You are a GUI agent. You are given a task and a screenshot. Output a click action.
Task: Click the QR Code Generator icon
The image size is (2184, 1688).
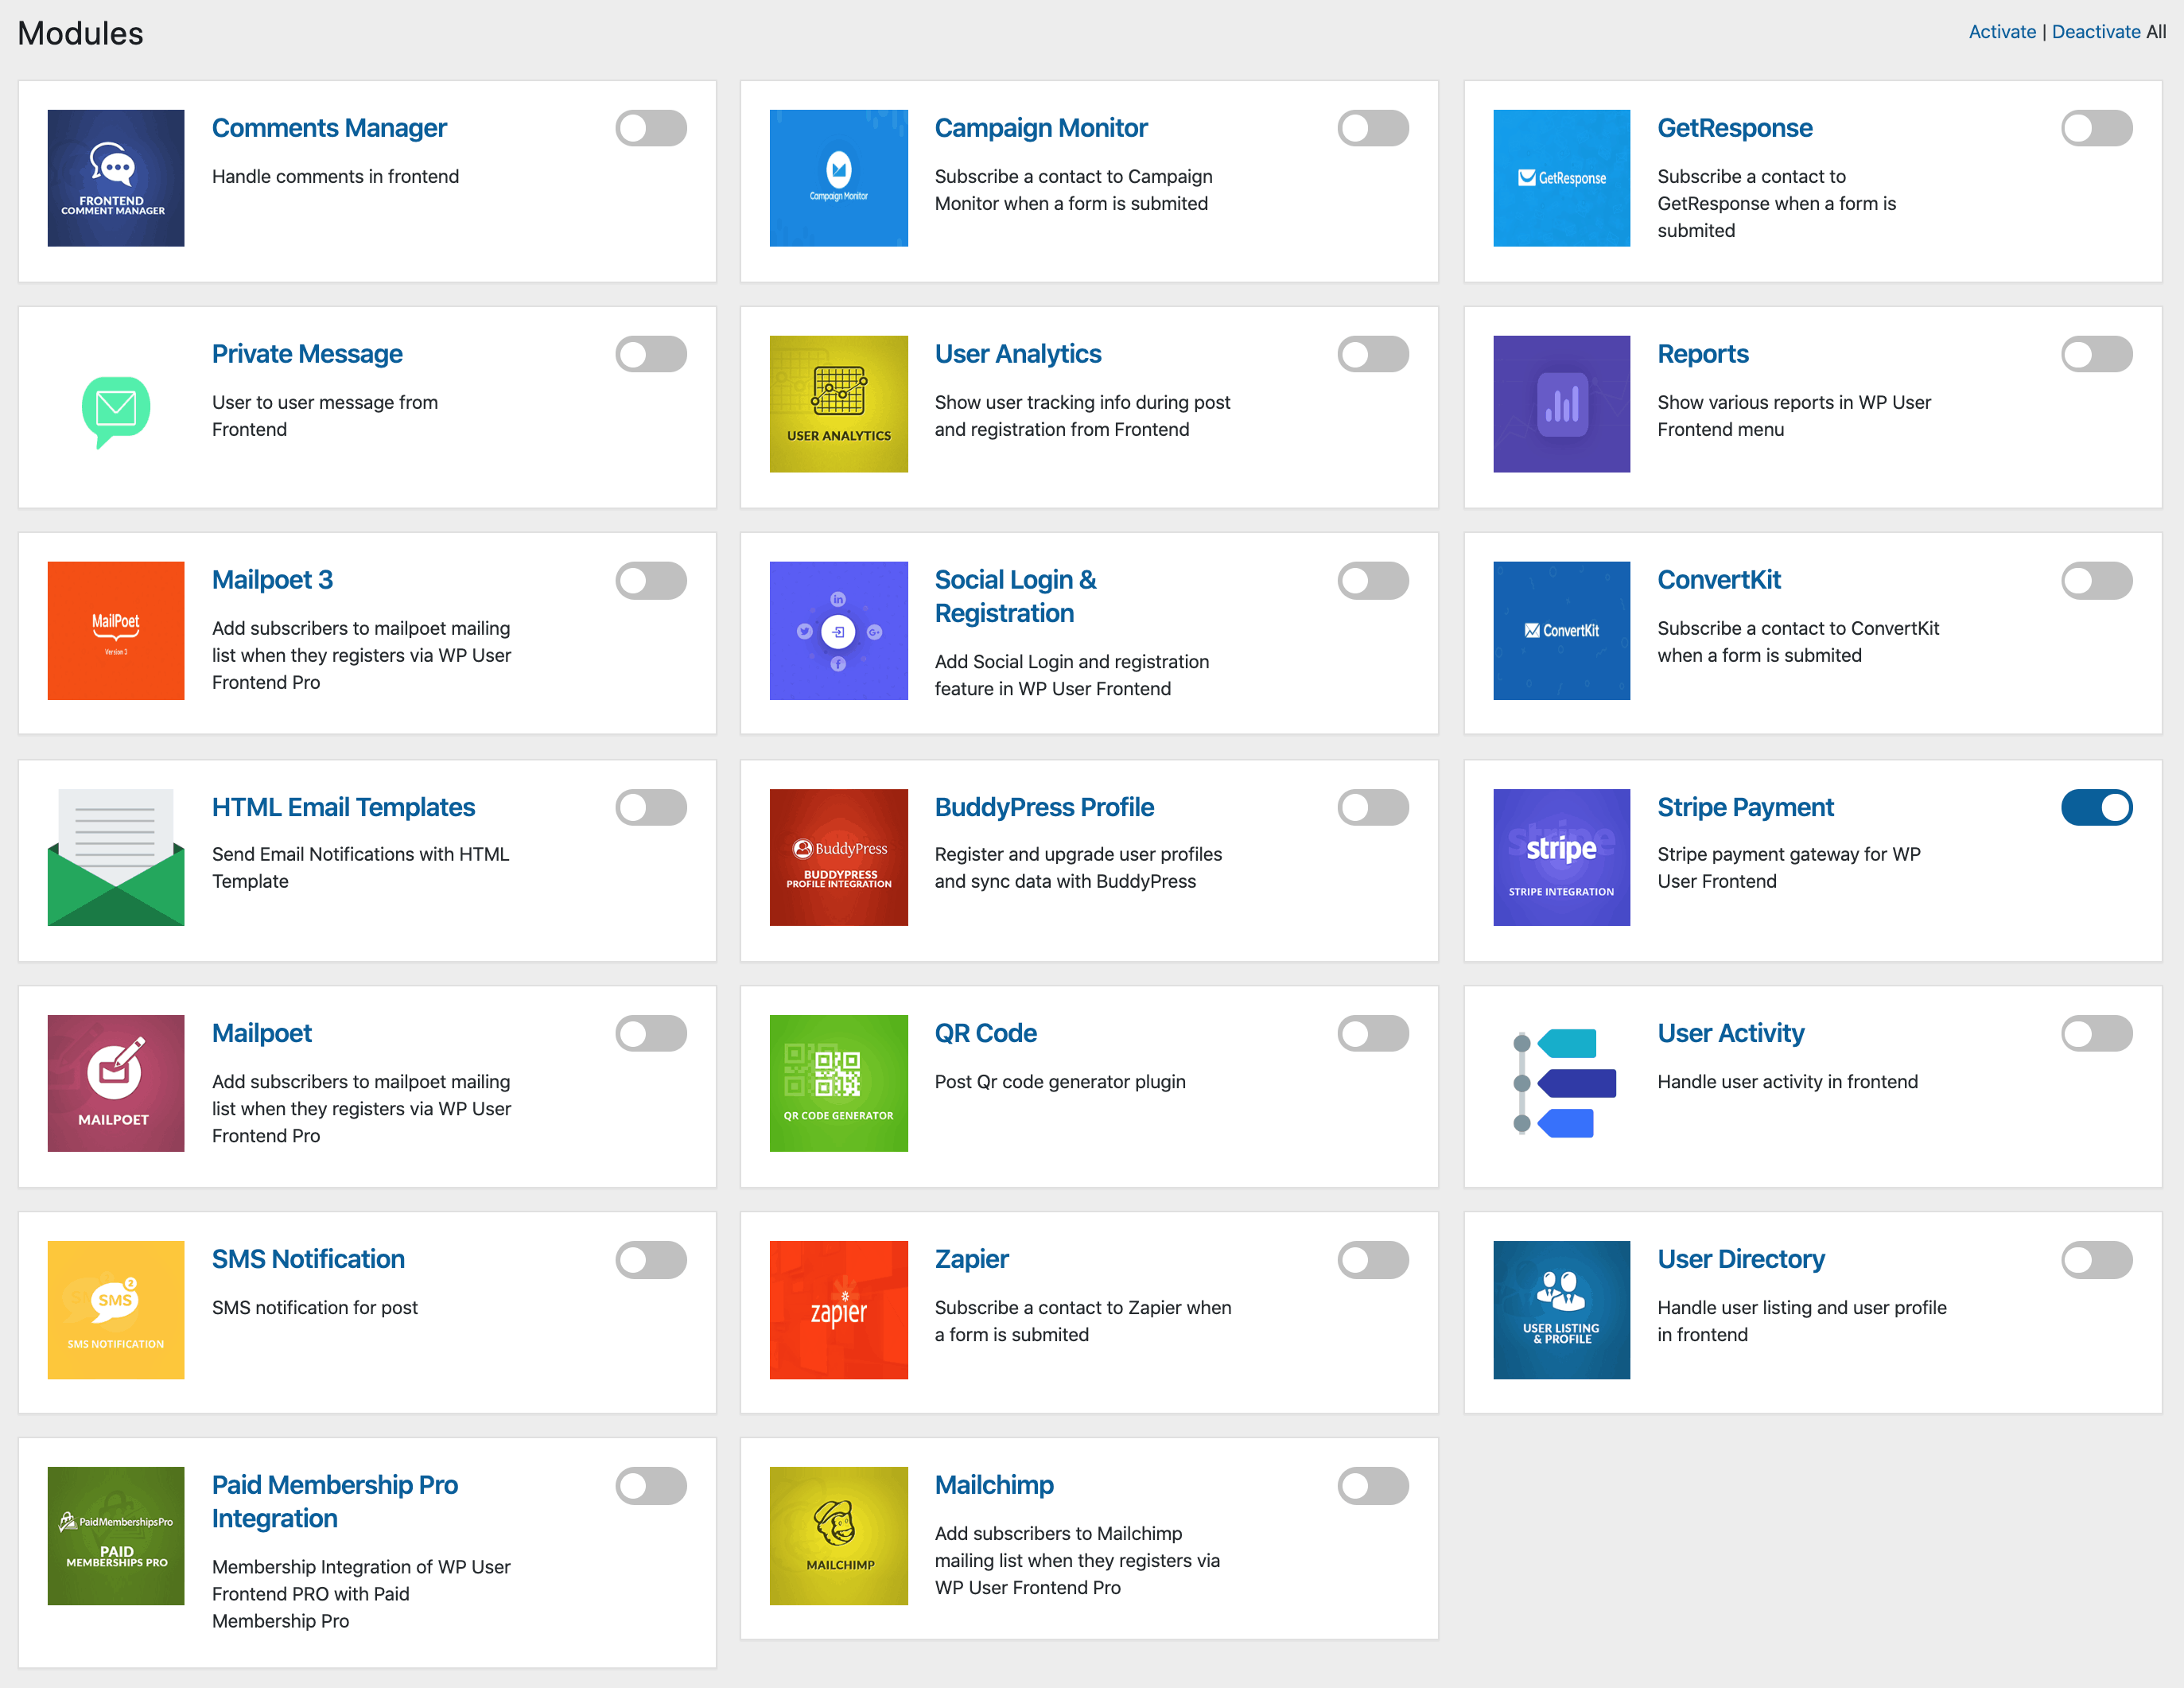839,1084
